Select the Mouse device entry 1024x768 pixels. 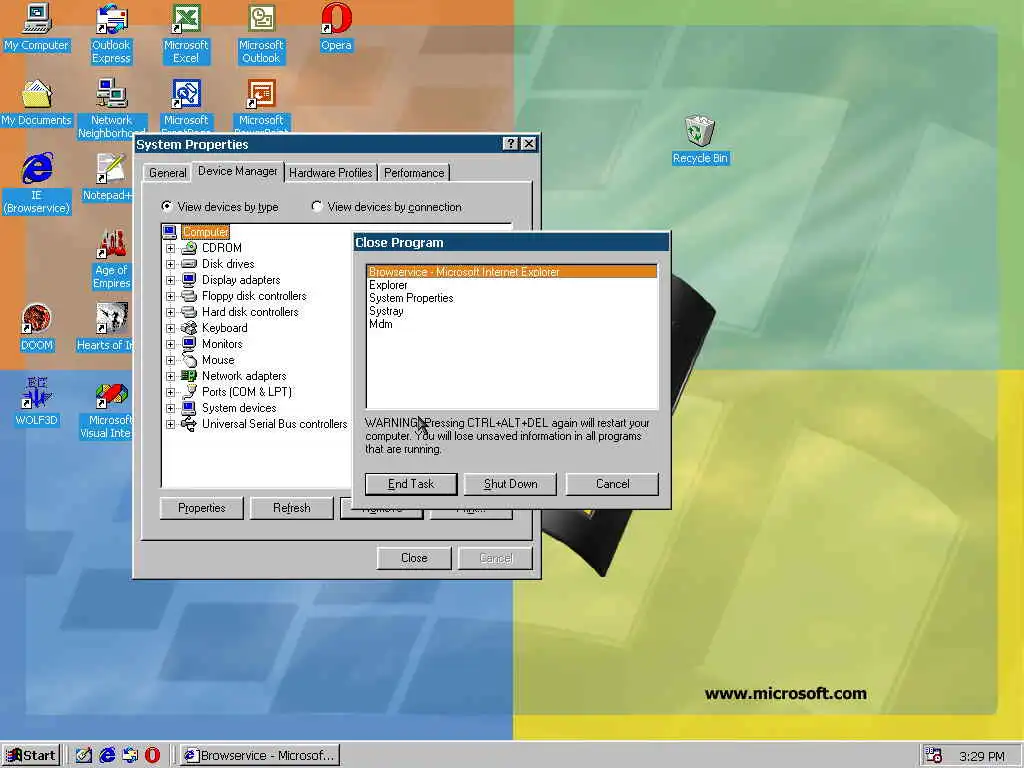[218, 360]
